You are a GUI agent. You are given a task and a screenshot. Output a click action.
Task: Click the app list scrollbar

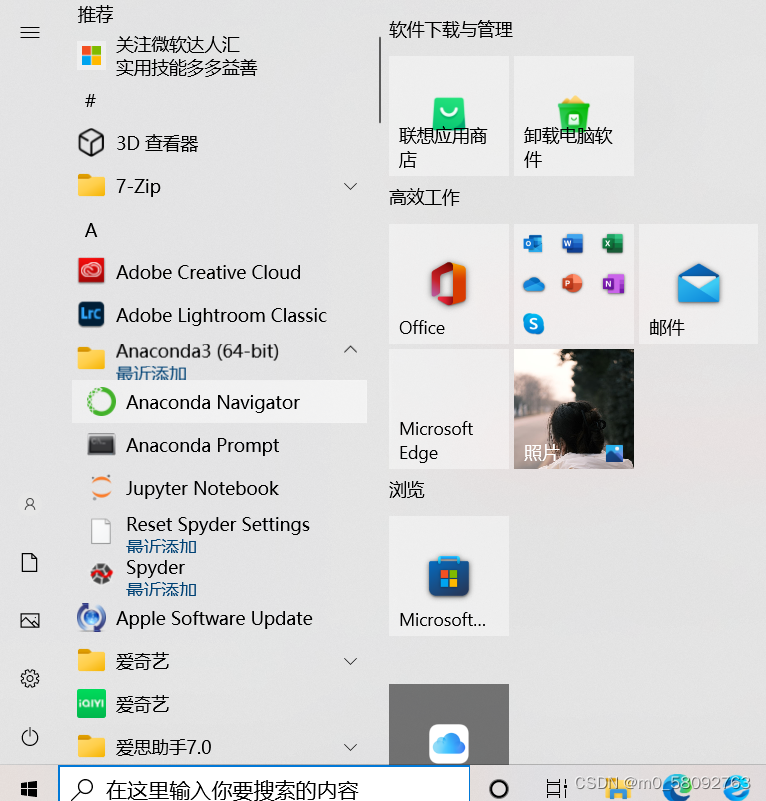click(x=380, y=80)
